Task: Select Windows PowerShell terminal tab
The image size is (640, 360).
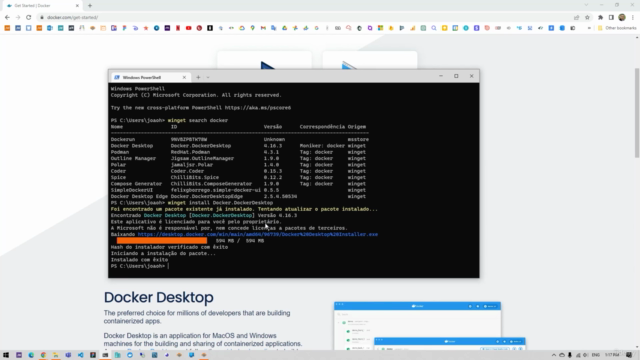Action: coord(150,77)
